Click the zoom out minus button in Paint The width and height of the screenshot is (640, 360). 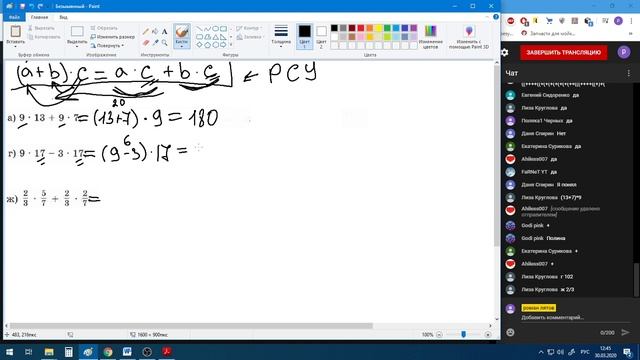pyautogui.click(x=439, y=335)
